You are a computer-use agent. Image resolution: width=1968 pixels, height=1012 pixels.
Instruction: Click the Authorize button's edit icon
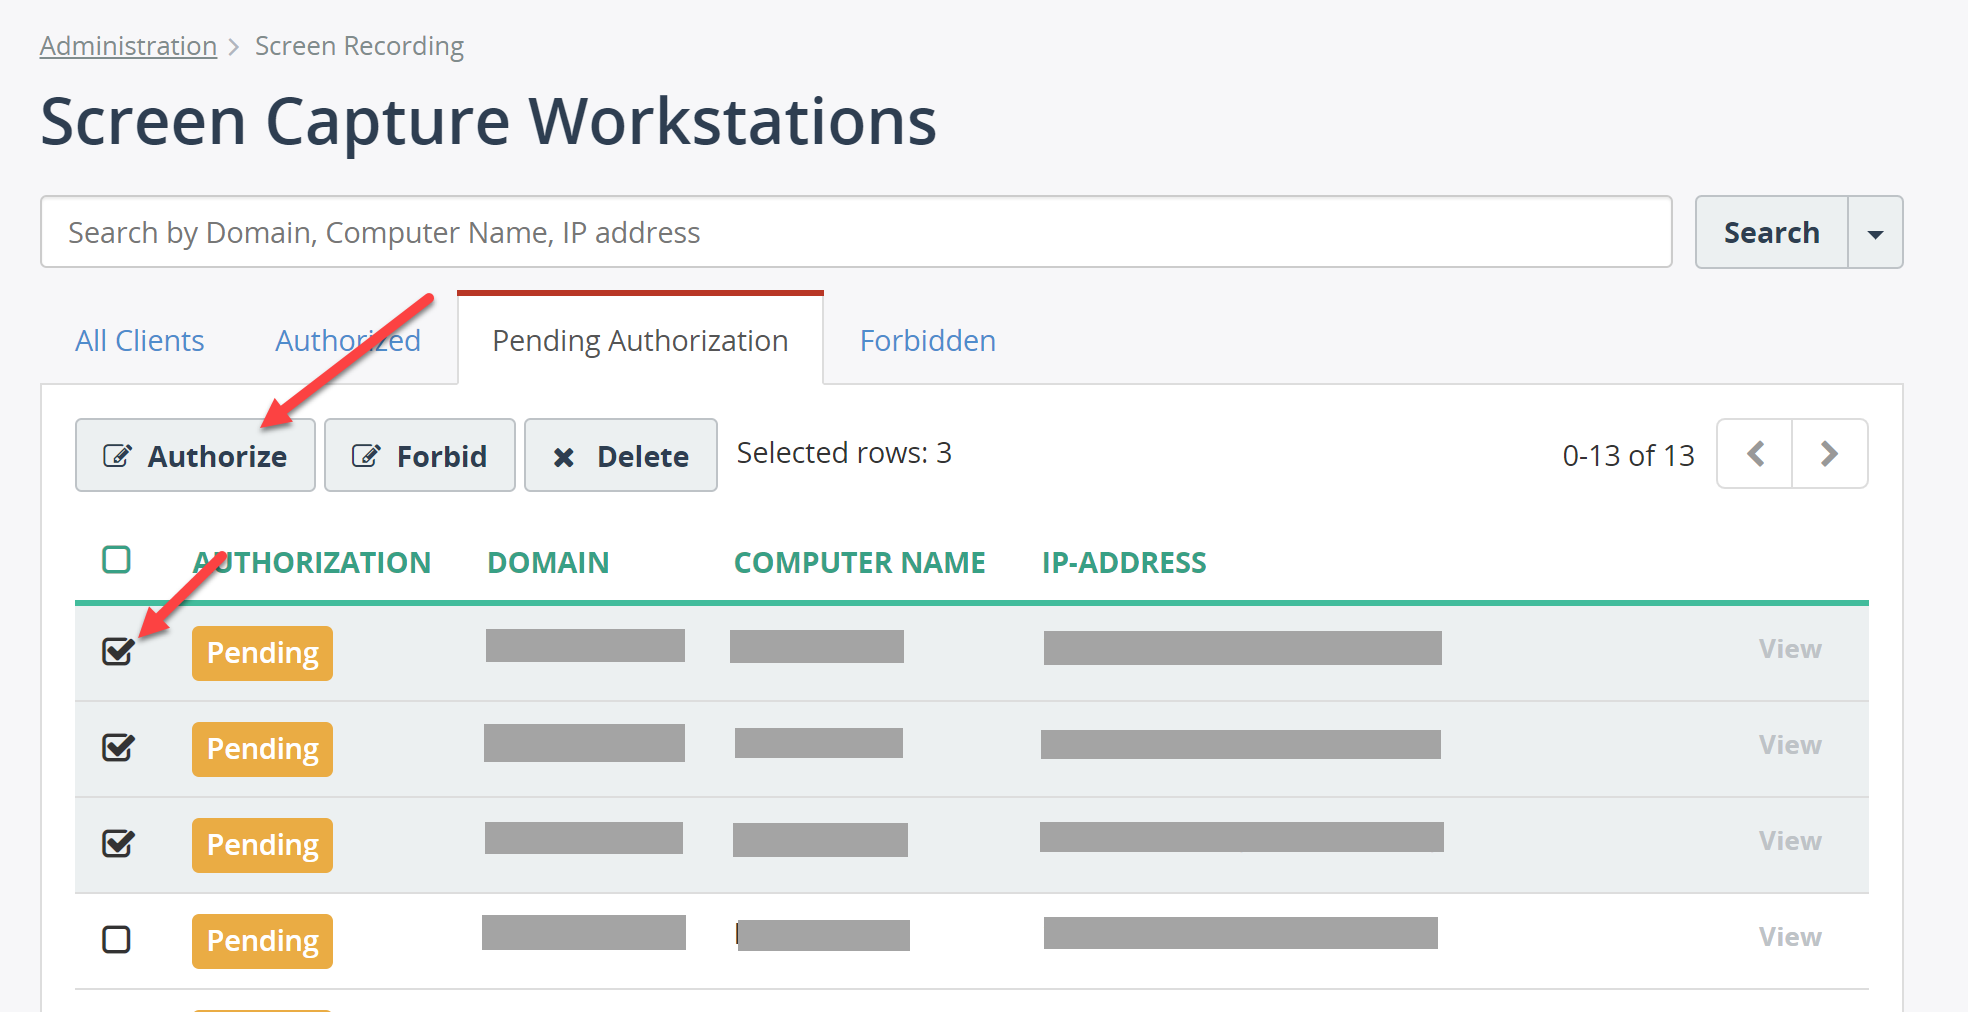tap(118, 455)
